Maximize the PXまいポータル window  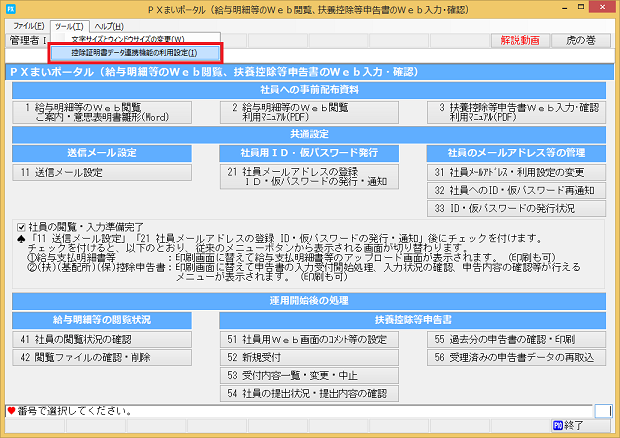(x=581, y=7)
